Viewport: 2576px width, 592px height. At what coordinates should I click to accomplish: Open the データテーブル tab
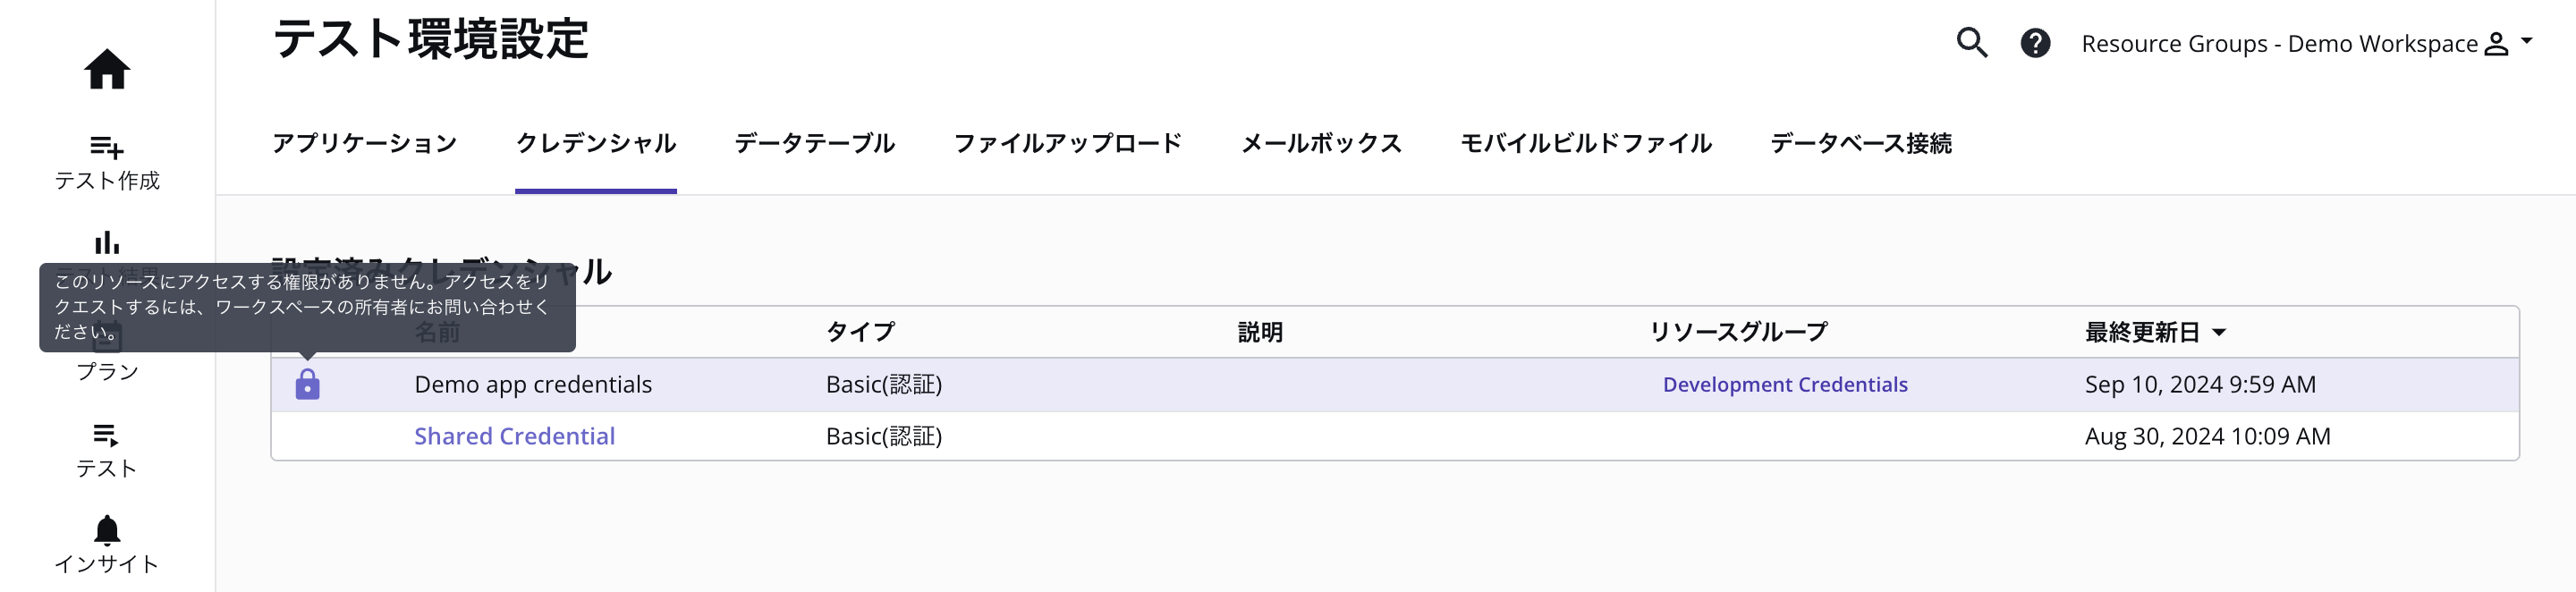coord(814,144)
